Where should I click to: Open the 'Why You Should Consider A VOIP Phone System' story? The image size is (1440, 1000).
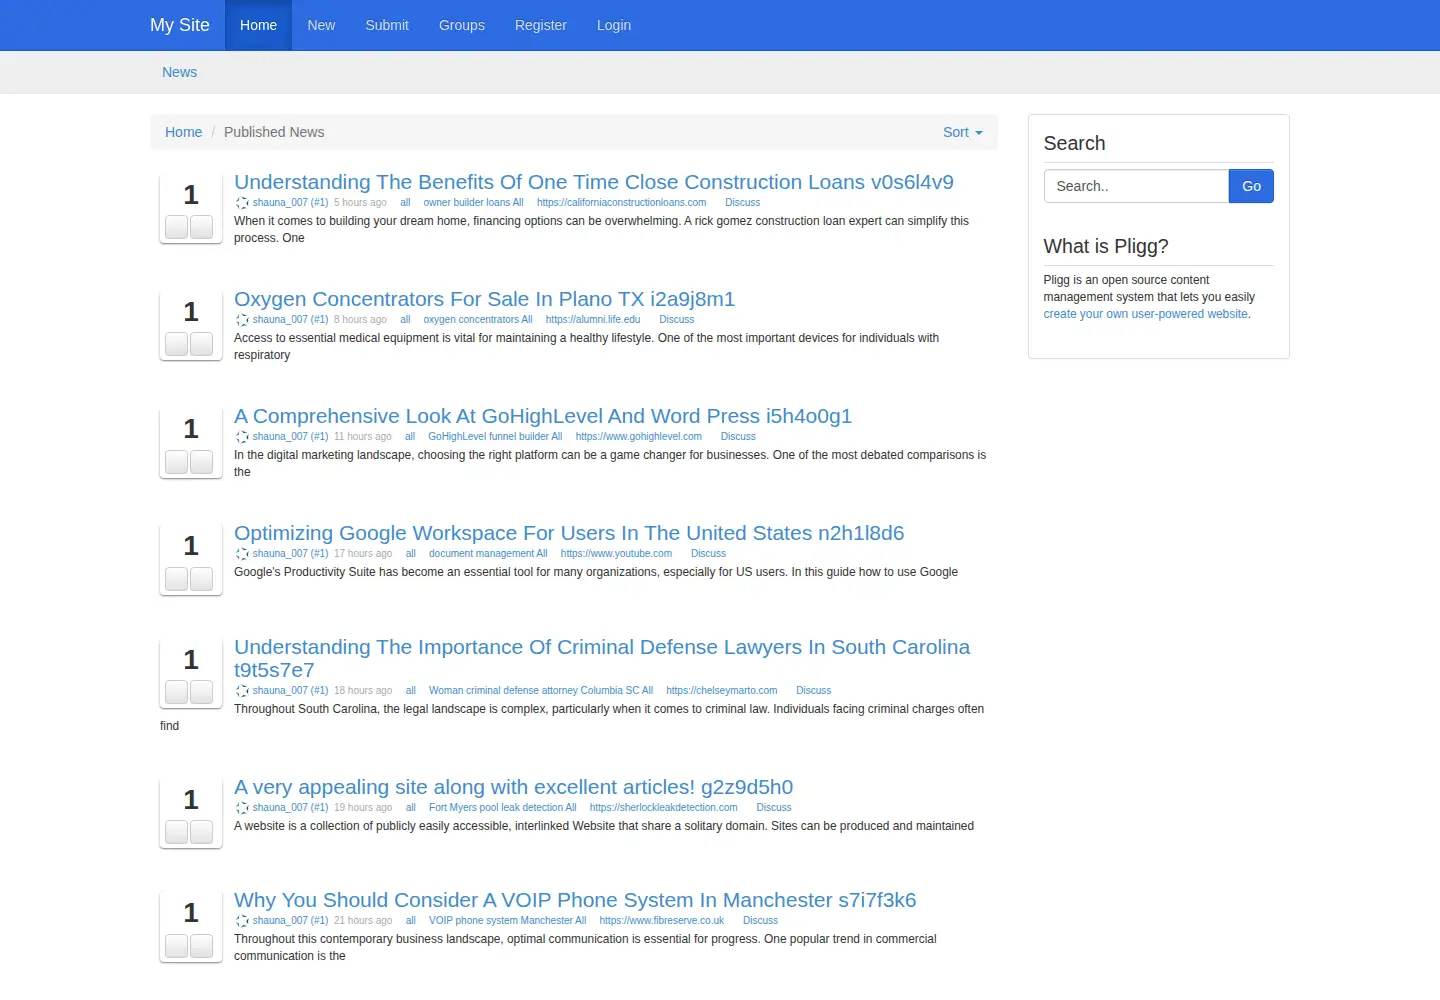[x=575, y=900]
